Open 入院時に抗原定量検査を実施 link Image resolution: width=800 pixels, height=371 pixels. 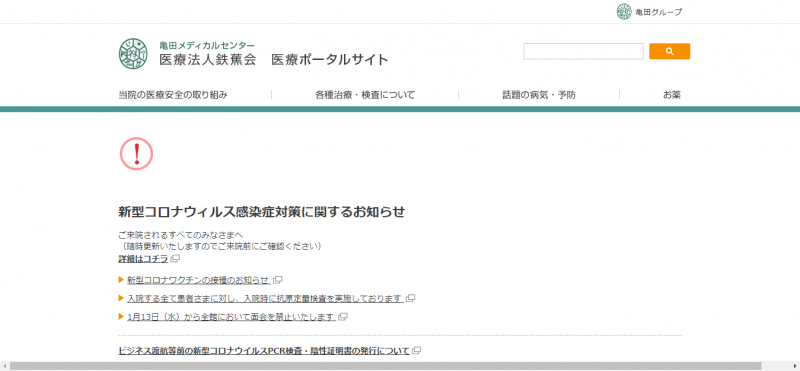(x=265, y=299)
